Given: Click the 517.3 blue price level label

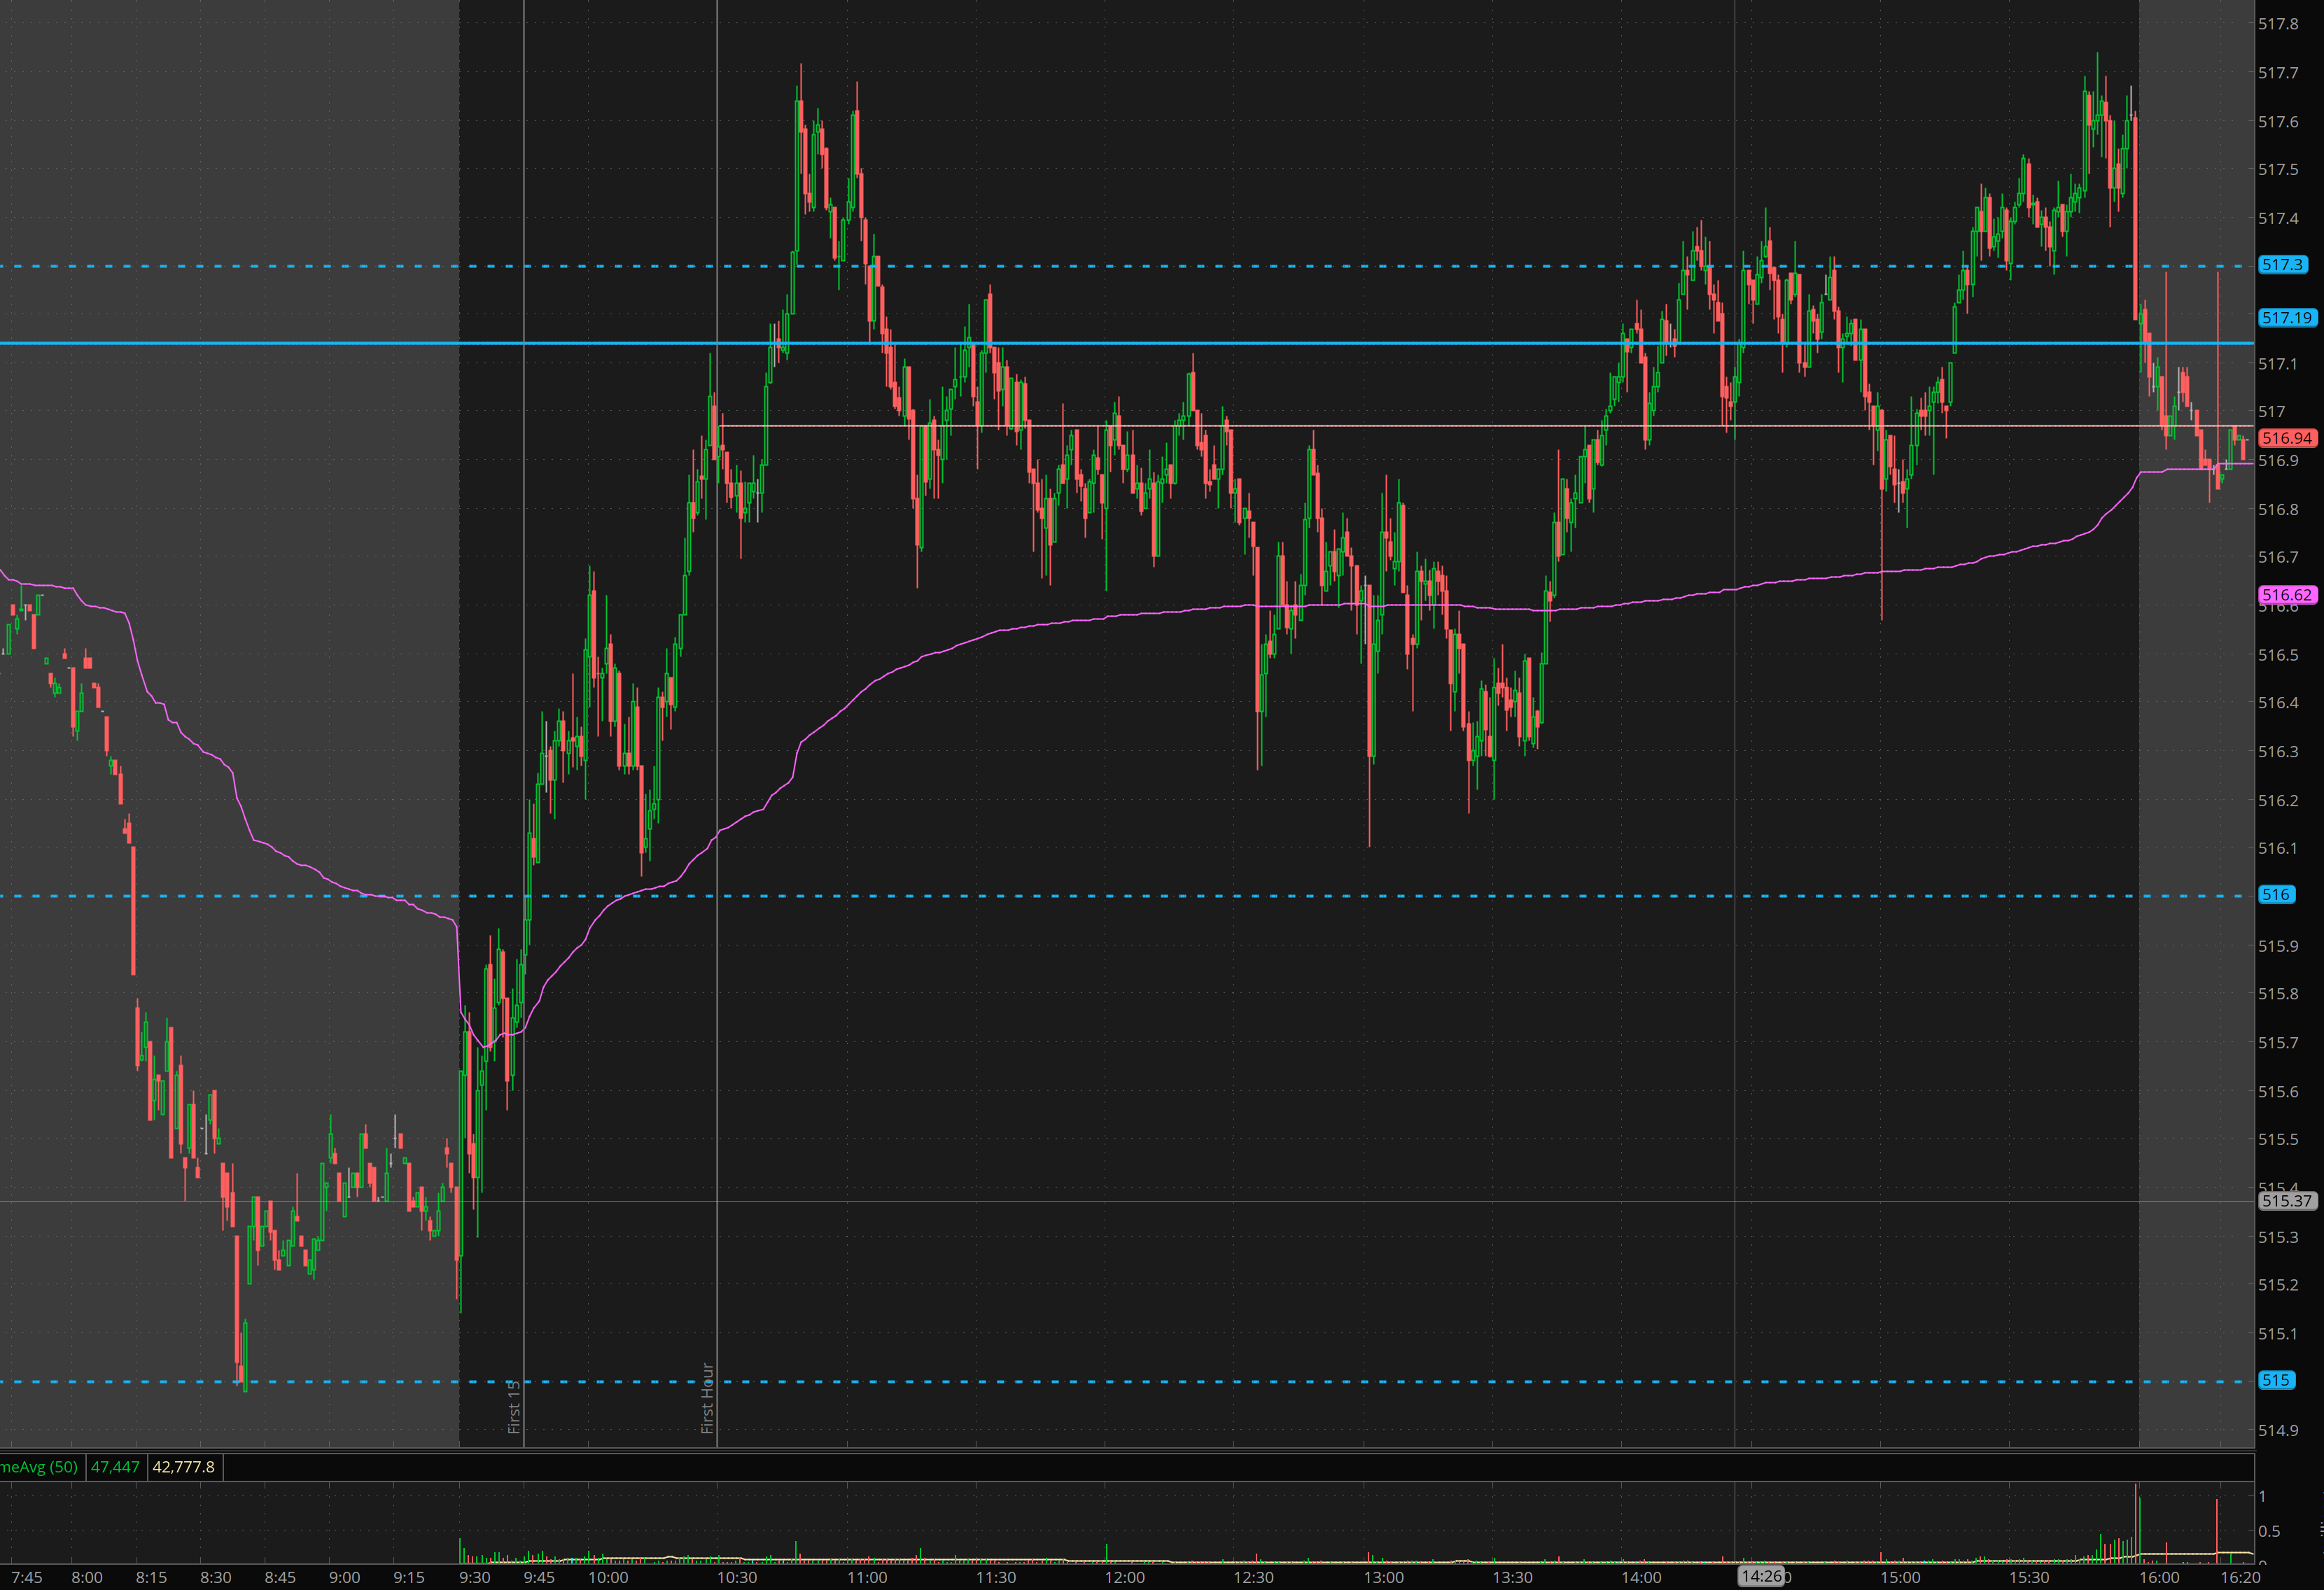Looking at the screenshot, I should point(2282,265).
